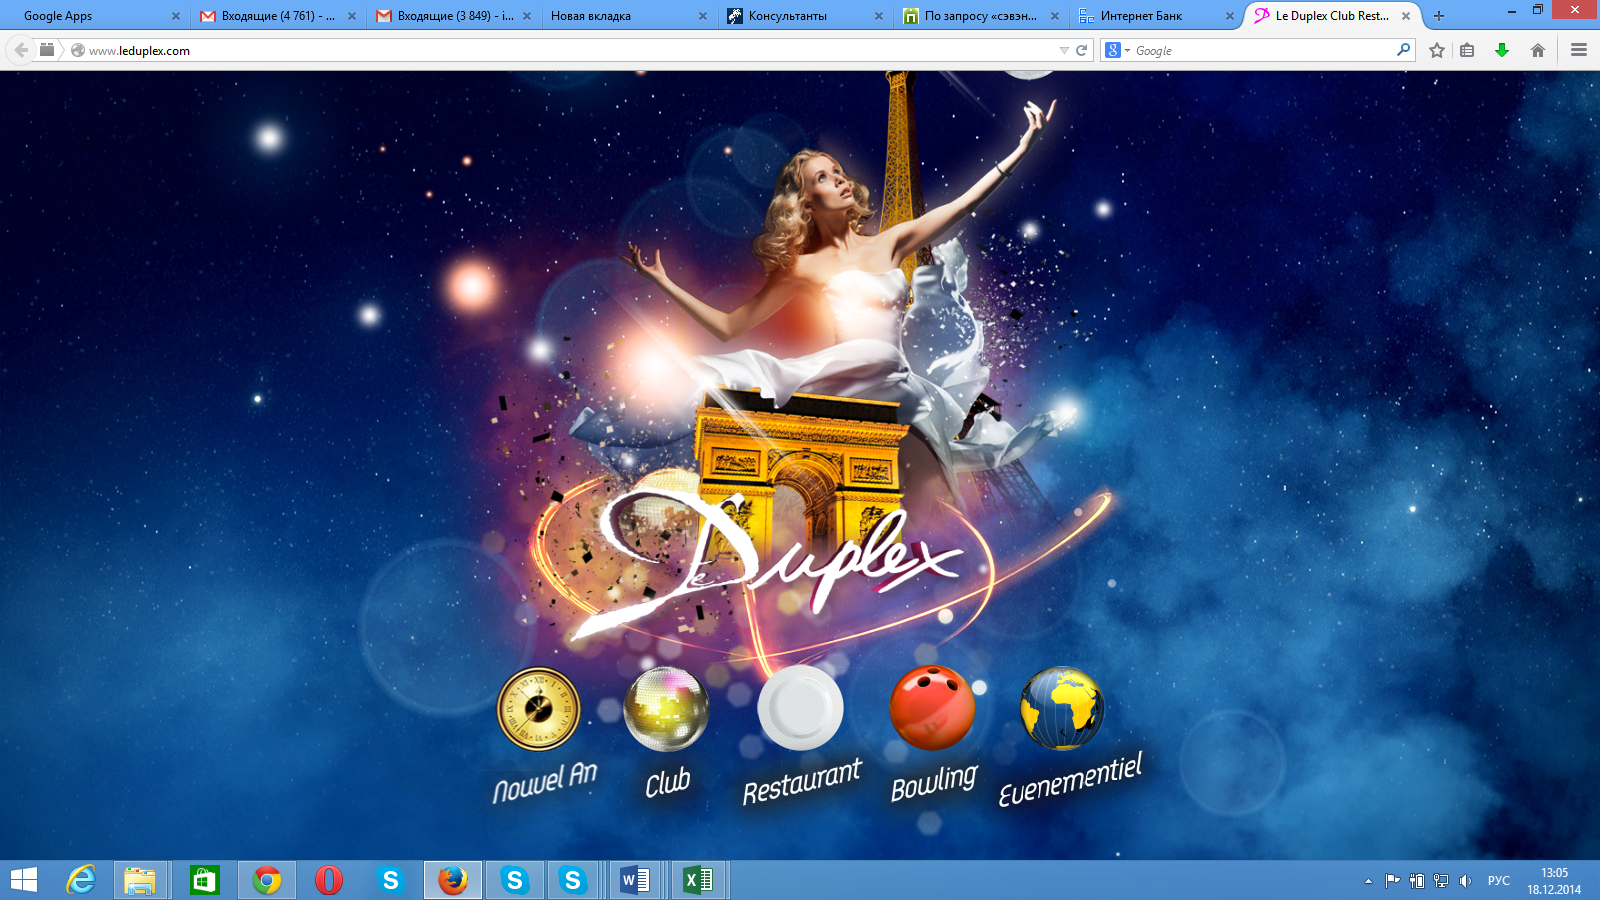Open the Bowling red ball icon
1600x900 pixels.
[932, 708]
